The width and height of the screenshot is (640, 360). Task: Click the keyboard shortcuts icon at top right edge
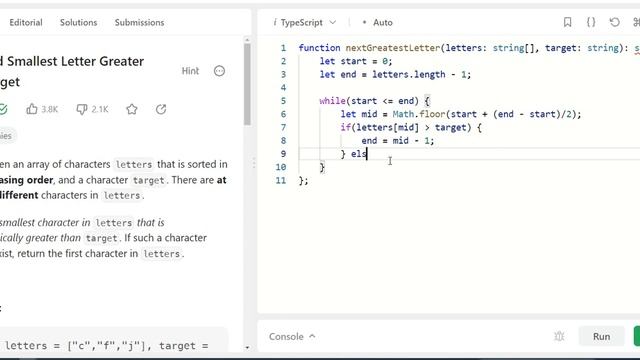pos(636,22)
